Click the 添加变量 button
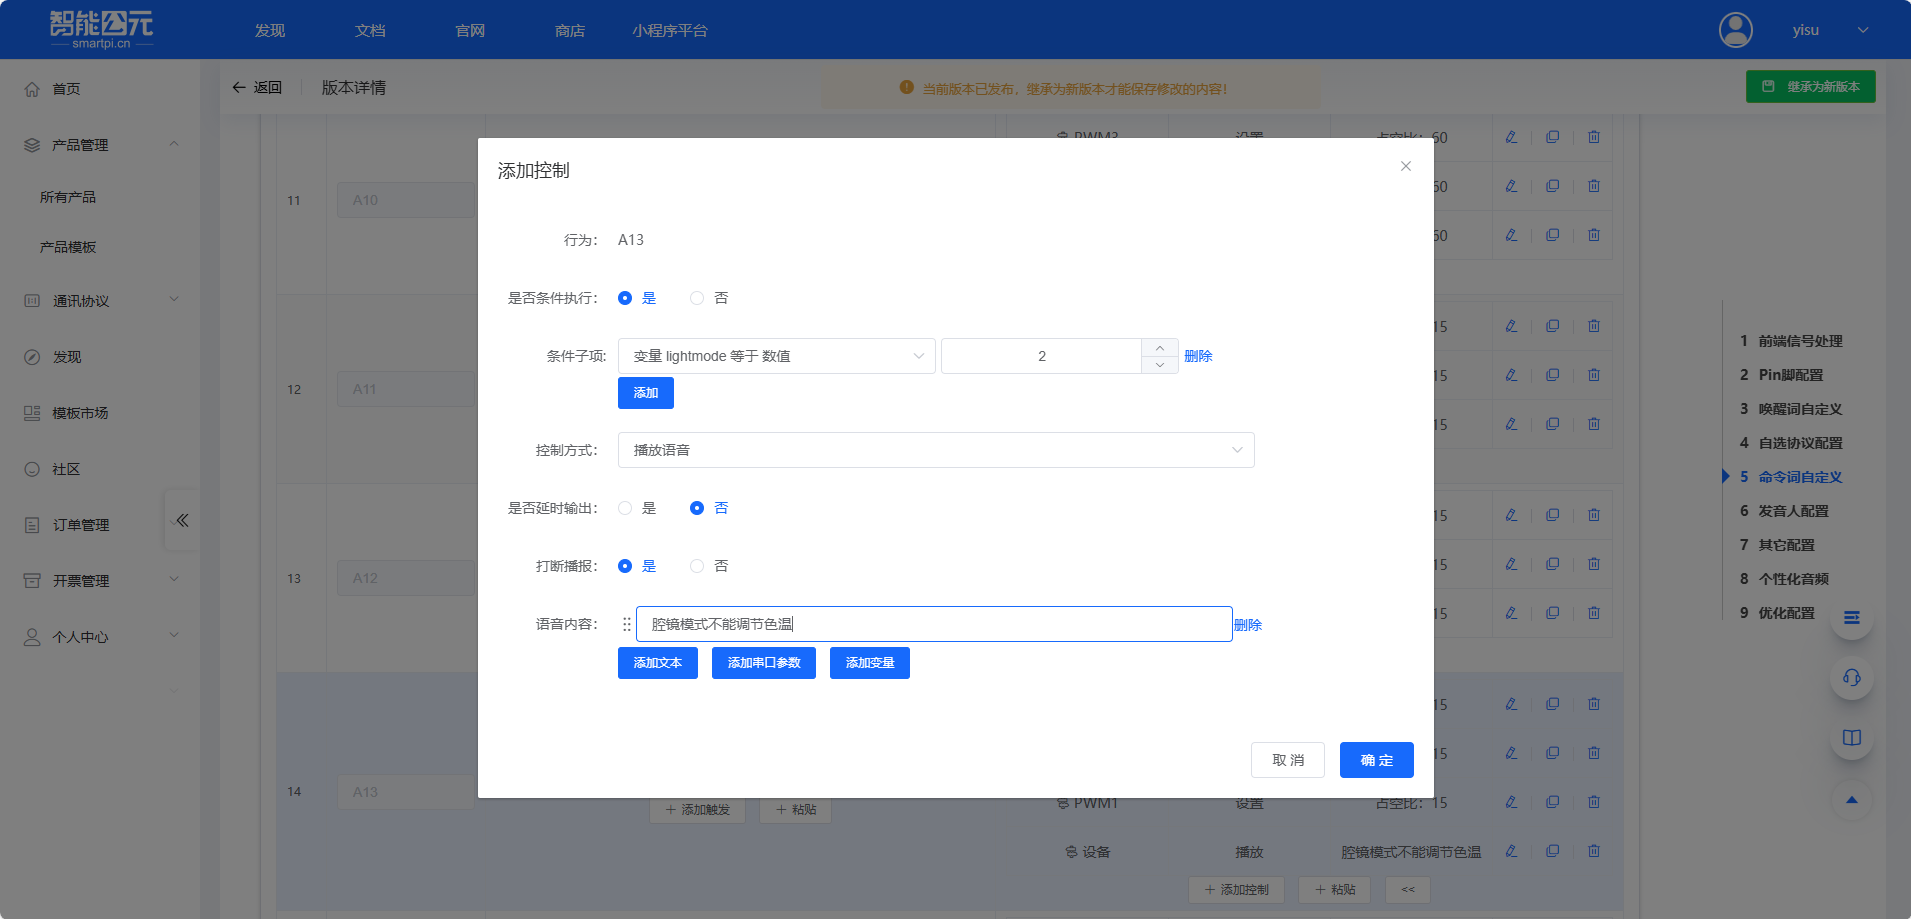Image resolution: width=1911 pixels, height=919 pixels. (x=869, y=663)
